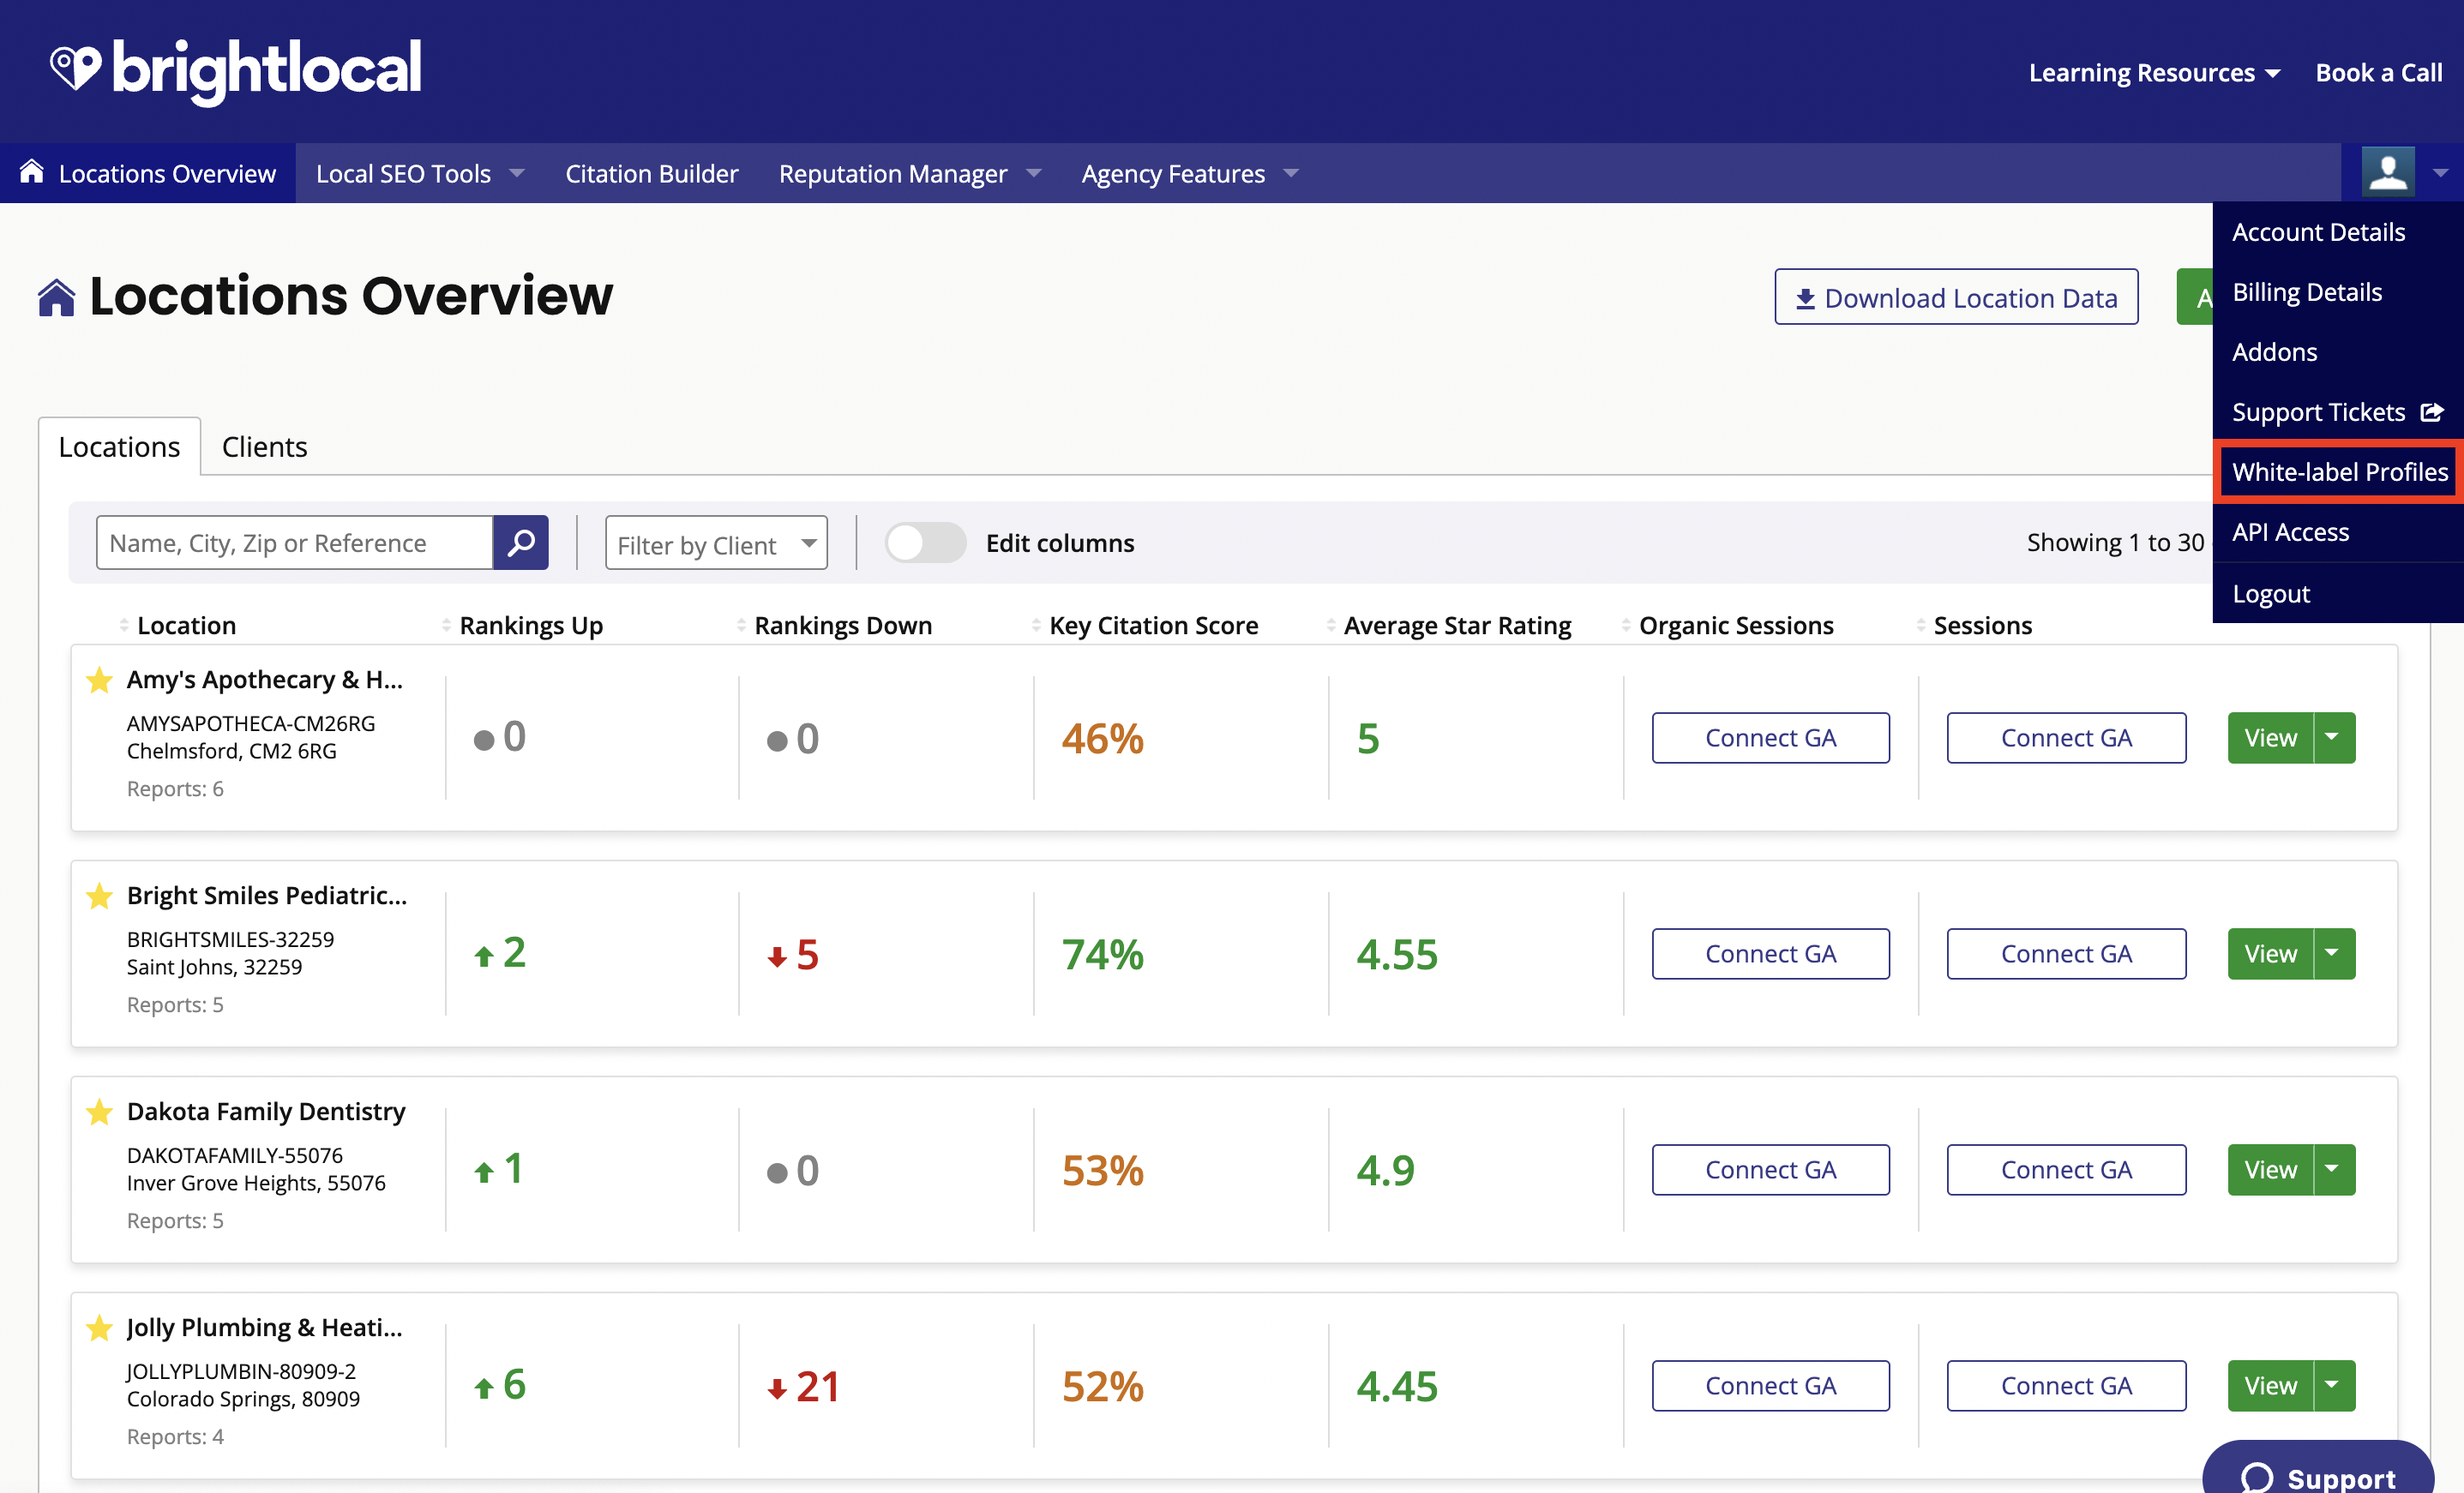Open the Filter by Client dropdown
The image size is (2464, 1493).
[x=716, y=543]
